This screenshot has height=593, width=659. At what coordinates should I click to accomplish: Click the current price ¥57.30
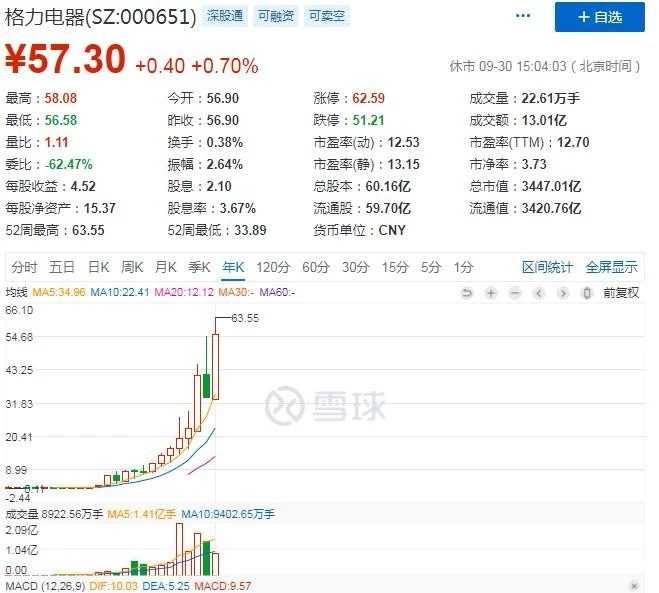(x=65, y=59)
